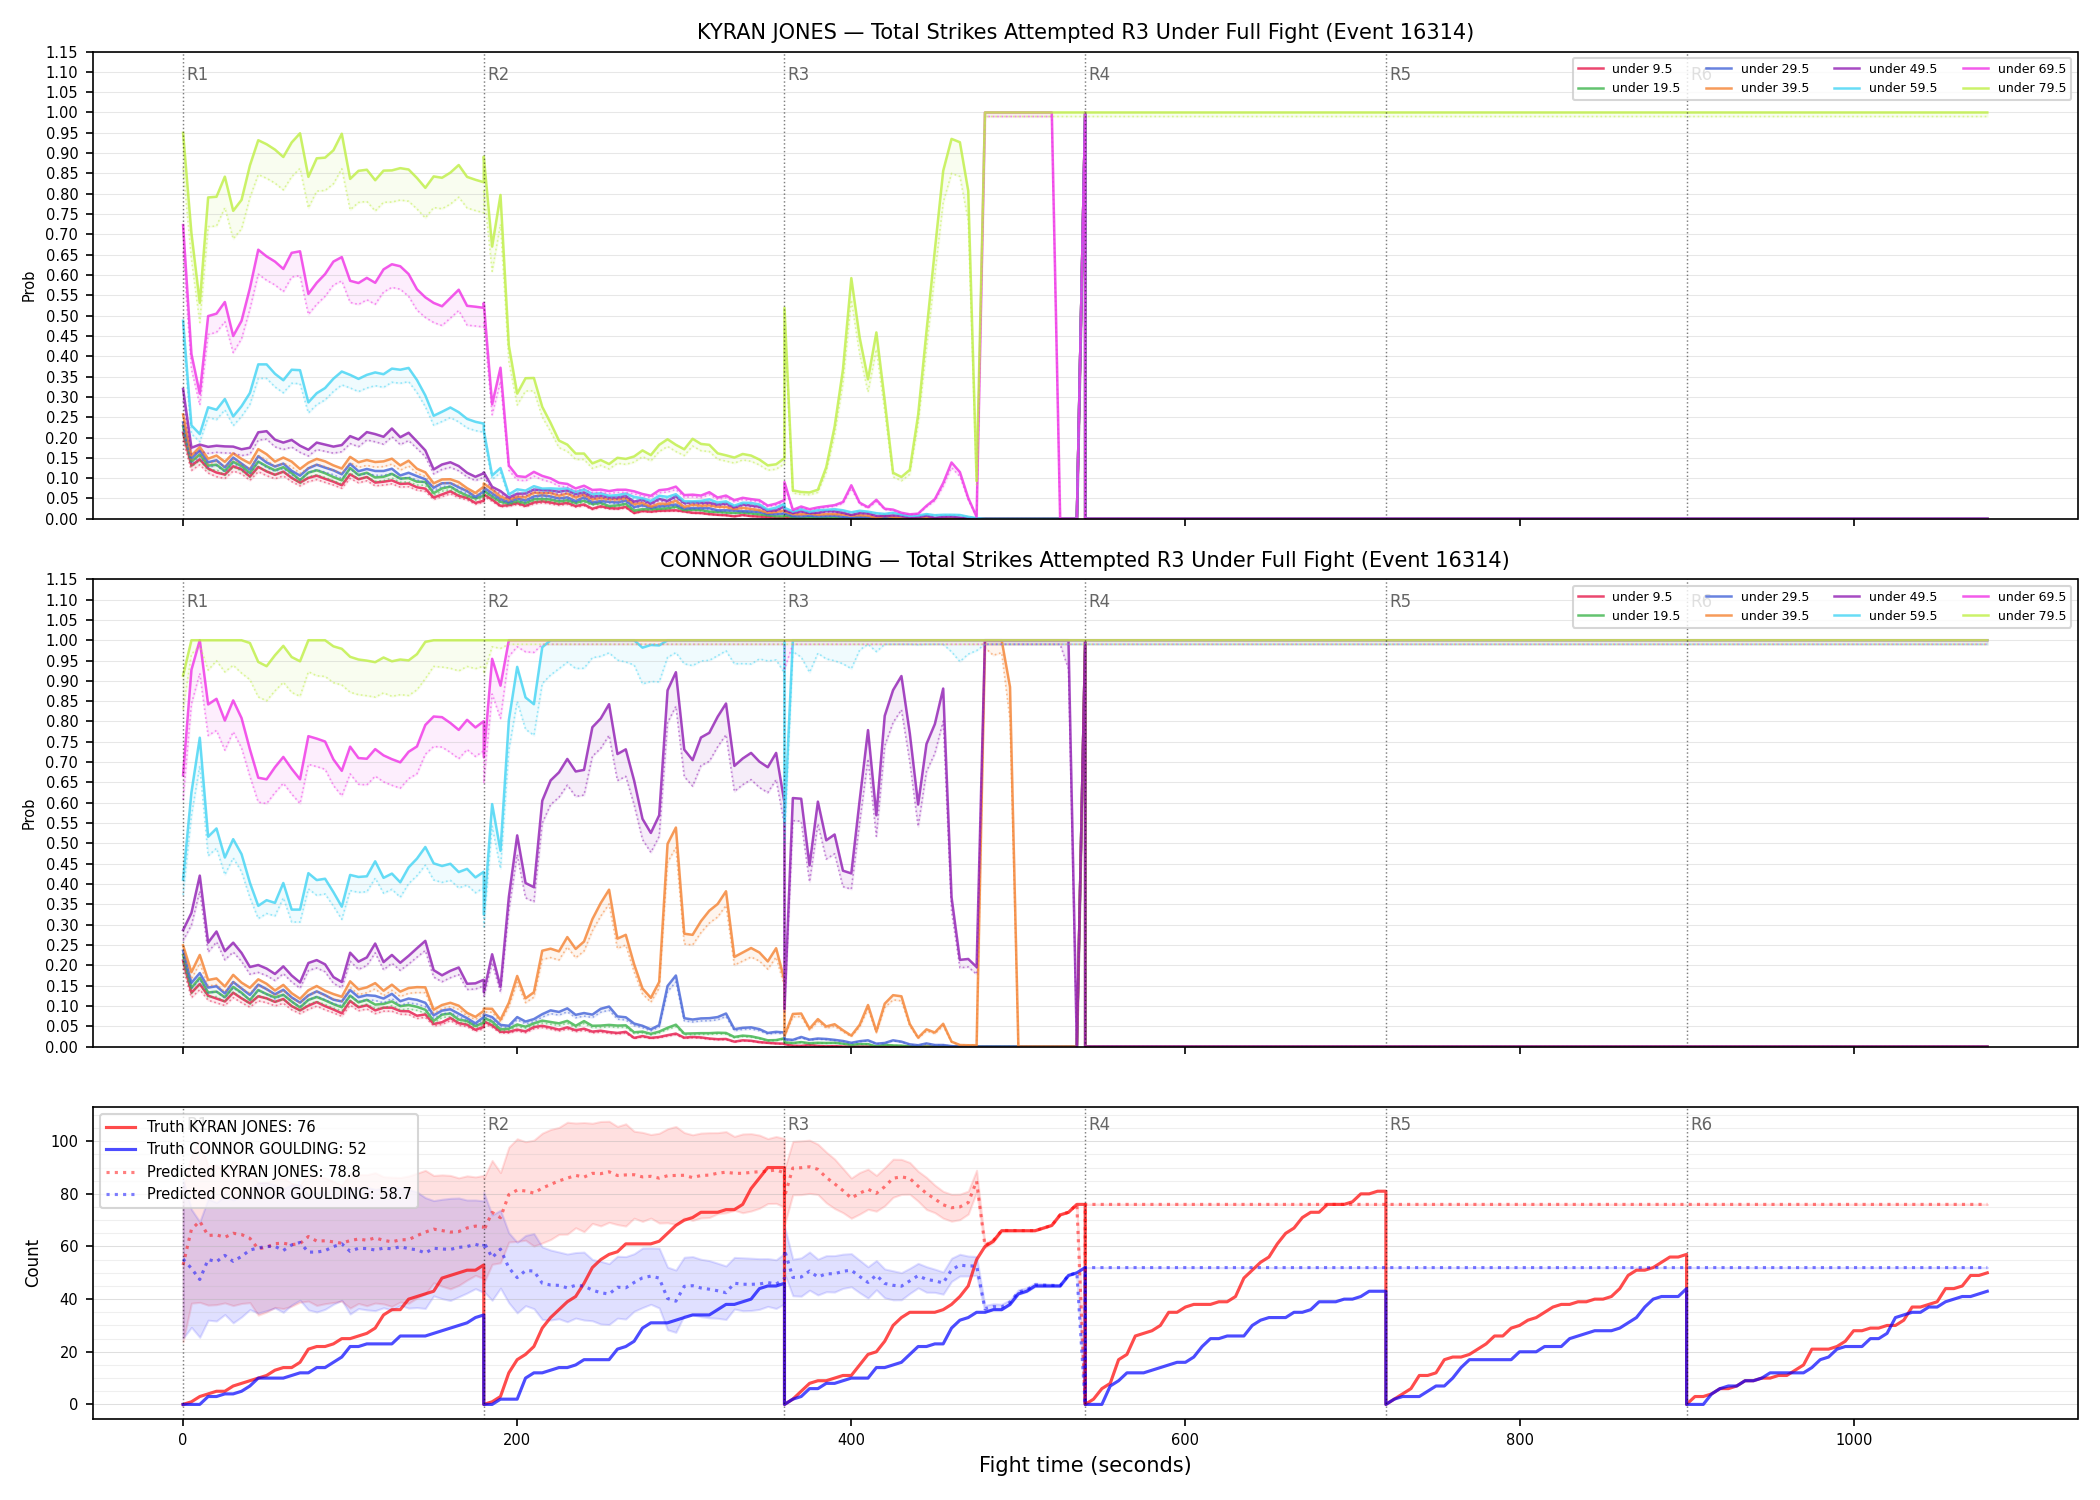Click the R6 marker in the Count chart
This screenshot has height=1500, width=2100.
pyautogui.click(x=1701, y=1124)
